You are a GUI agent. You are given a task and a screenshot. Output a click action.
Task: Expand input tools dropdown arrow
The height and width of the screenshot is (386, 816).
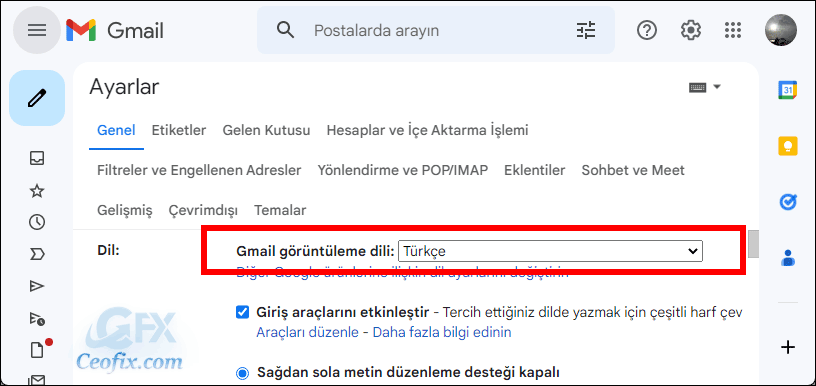pos(717,87)
